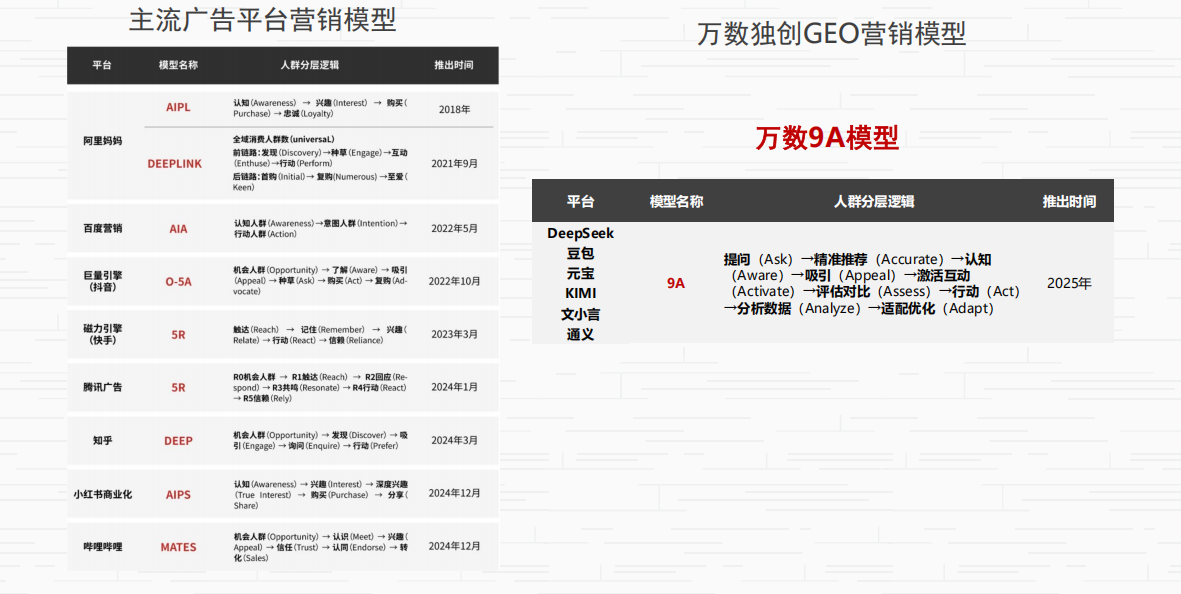Screen dimensions: 1181x594
Task: Click 模型名称 header in the 9A table
Action: [676, 202]
